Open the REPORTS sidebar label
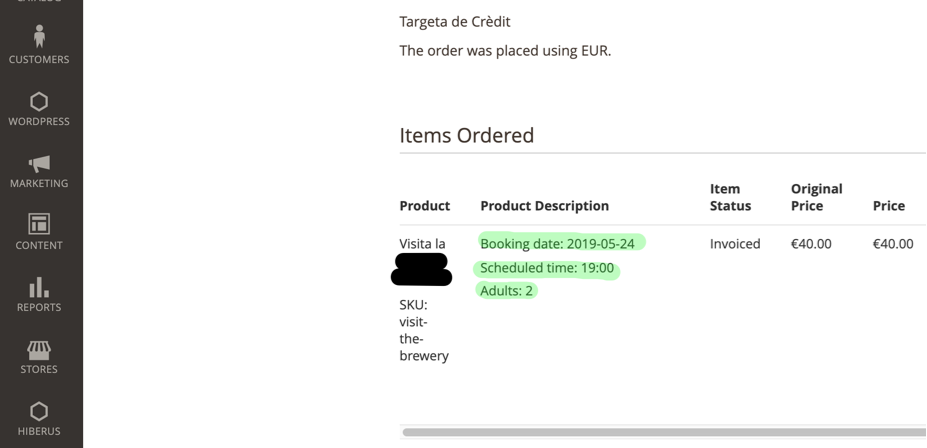Image resolution: width=927 pixels, height=448 pixels. pos(39,307)
